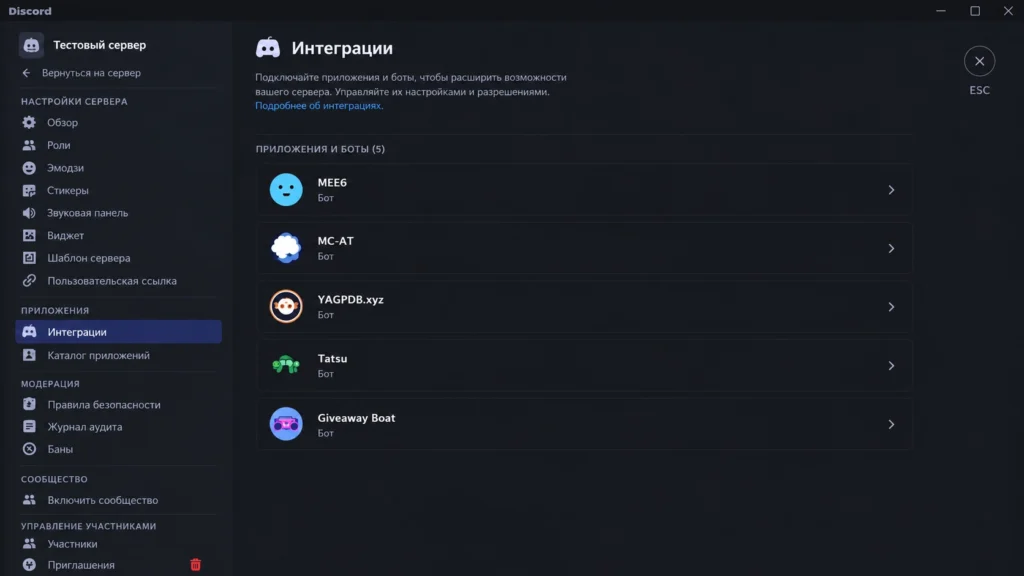Viewport: 1024px width, 576px height.
Task: Close settings with the X ESC button
Action: click(x=979, y=61)
